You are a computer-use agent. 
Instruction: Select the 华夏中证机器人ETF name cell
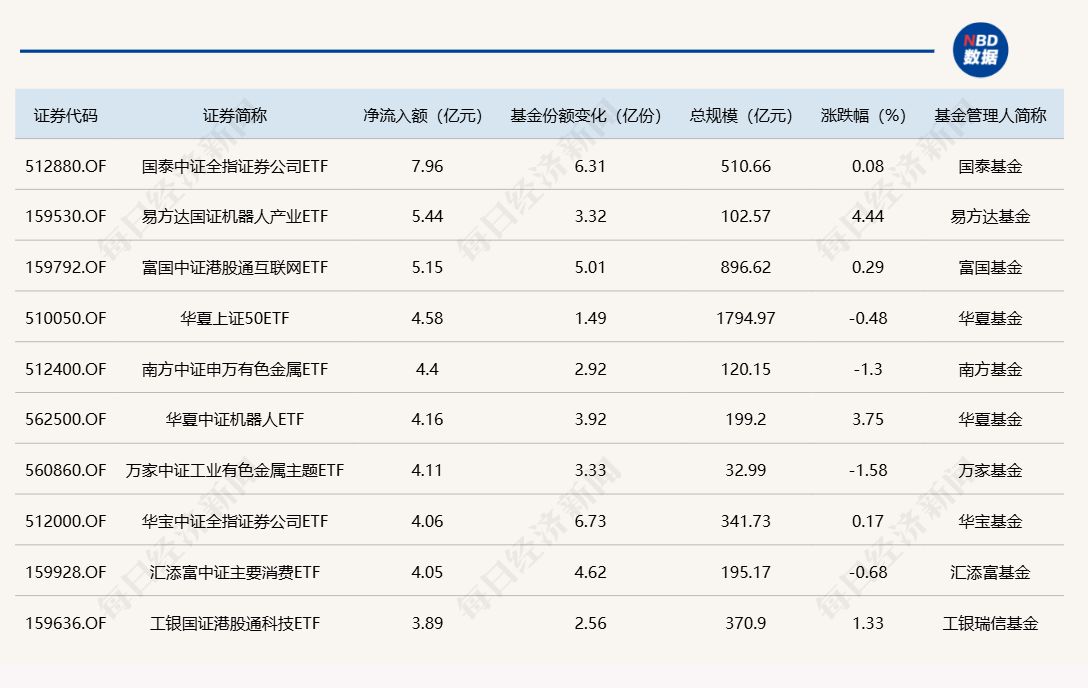[235, 420]
